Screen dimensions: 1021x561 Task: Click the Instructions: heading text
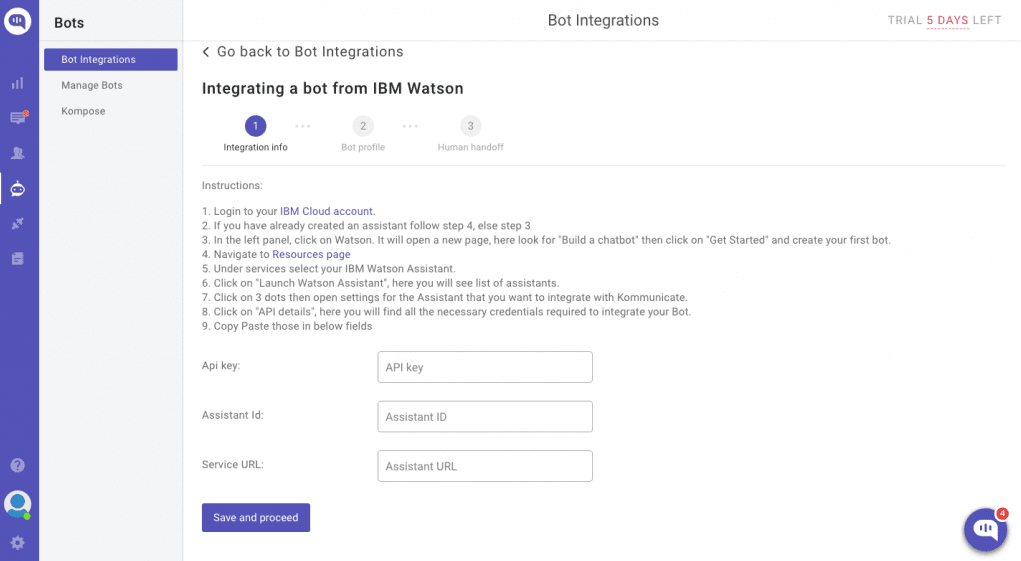(232, 185)
